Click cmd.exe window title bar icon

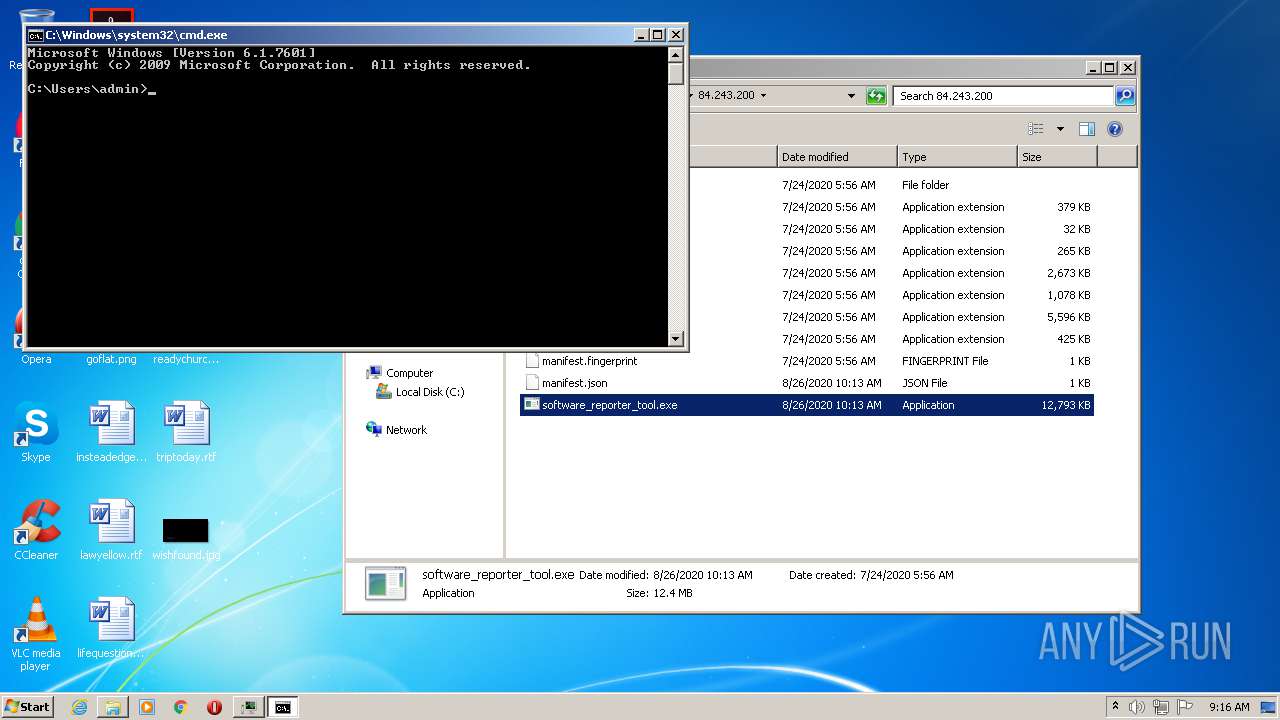tap(36, 35)
